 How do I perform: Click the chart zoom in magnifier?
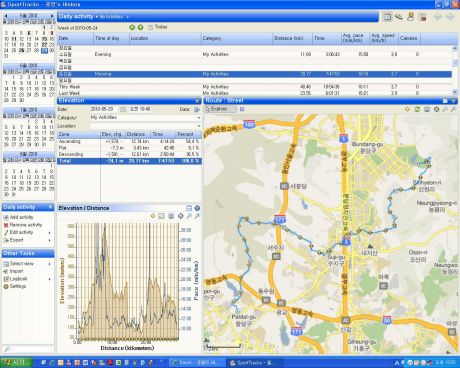click(189, 216)
